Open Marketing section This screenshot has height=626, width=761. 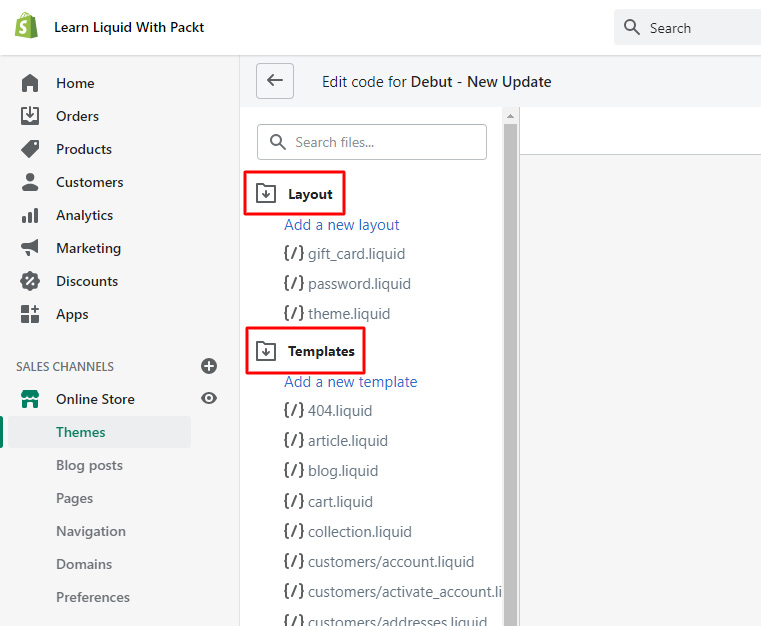(x=89, y=248)
